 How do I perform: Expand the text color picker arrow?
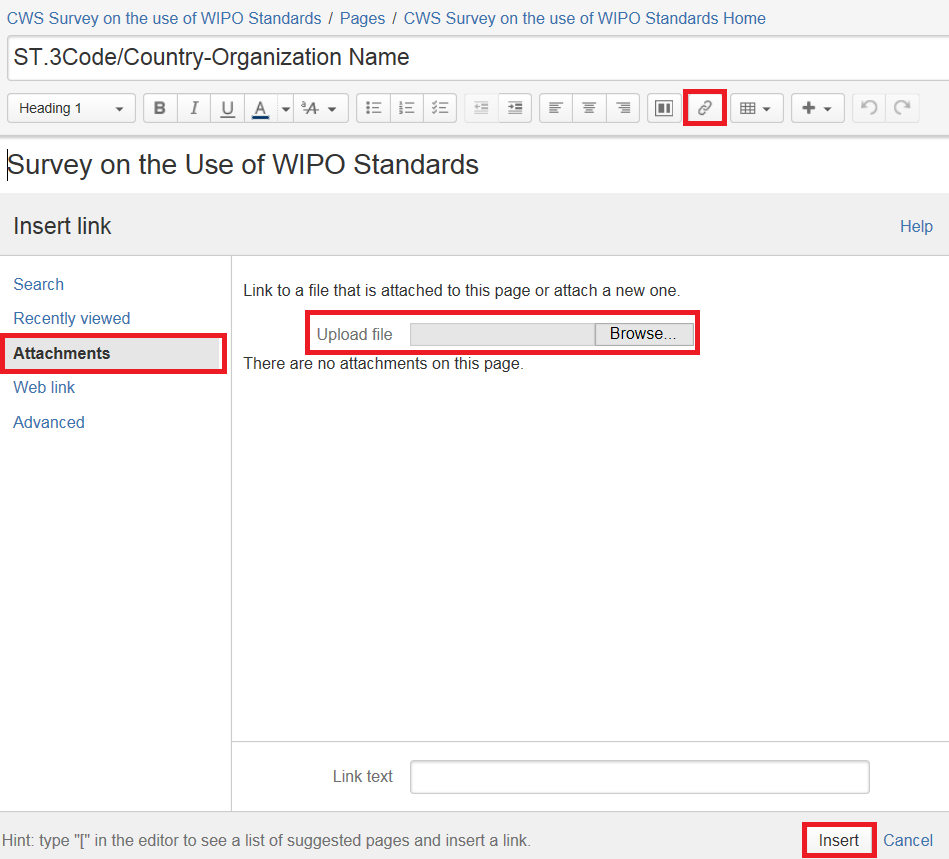[285, 108]
